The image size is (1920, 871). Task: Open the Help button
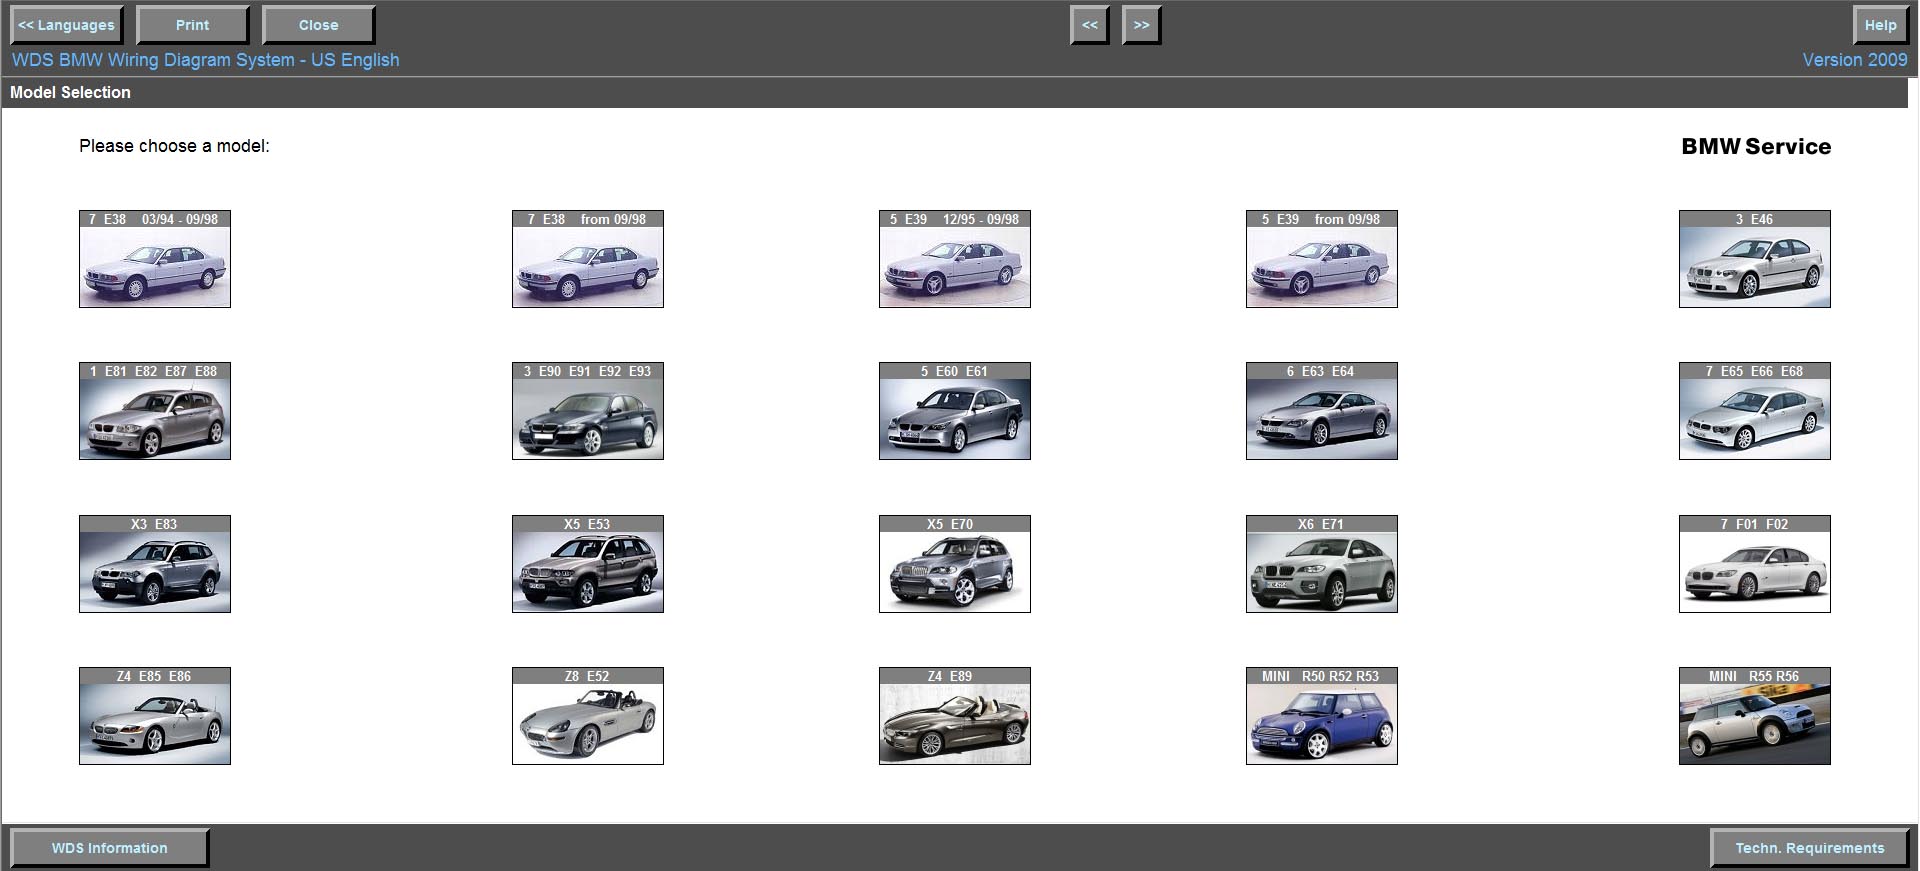tap(1881, 25)
